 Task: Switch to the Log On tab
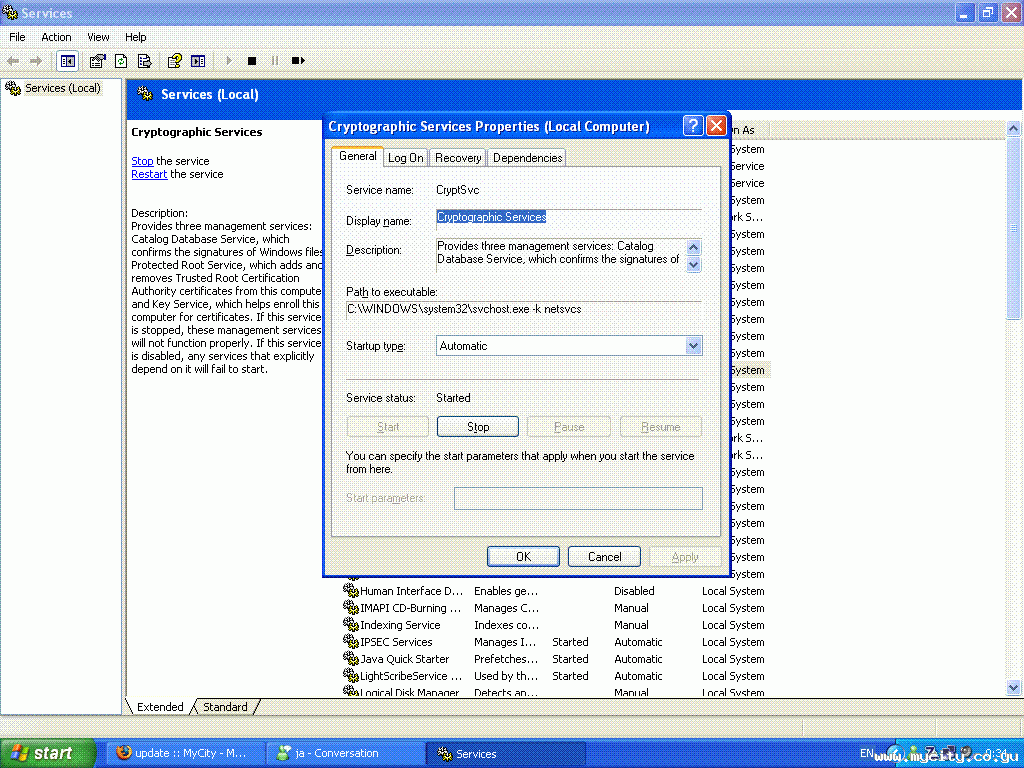405,158
